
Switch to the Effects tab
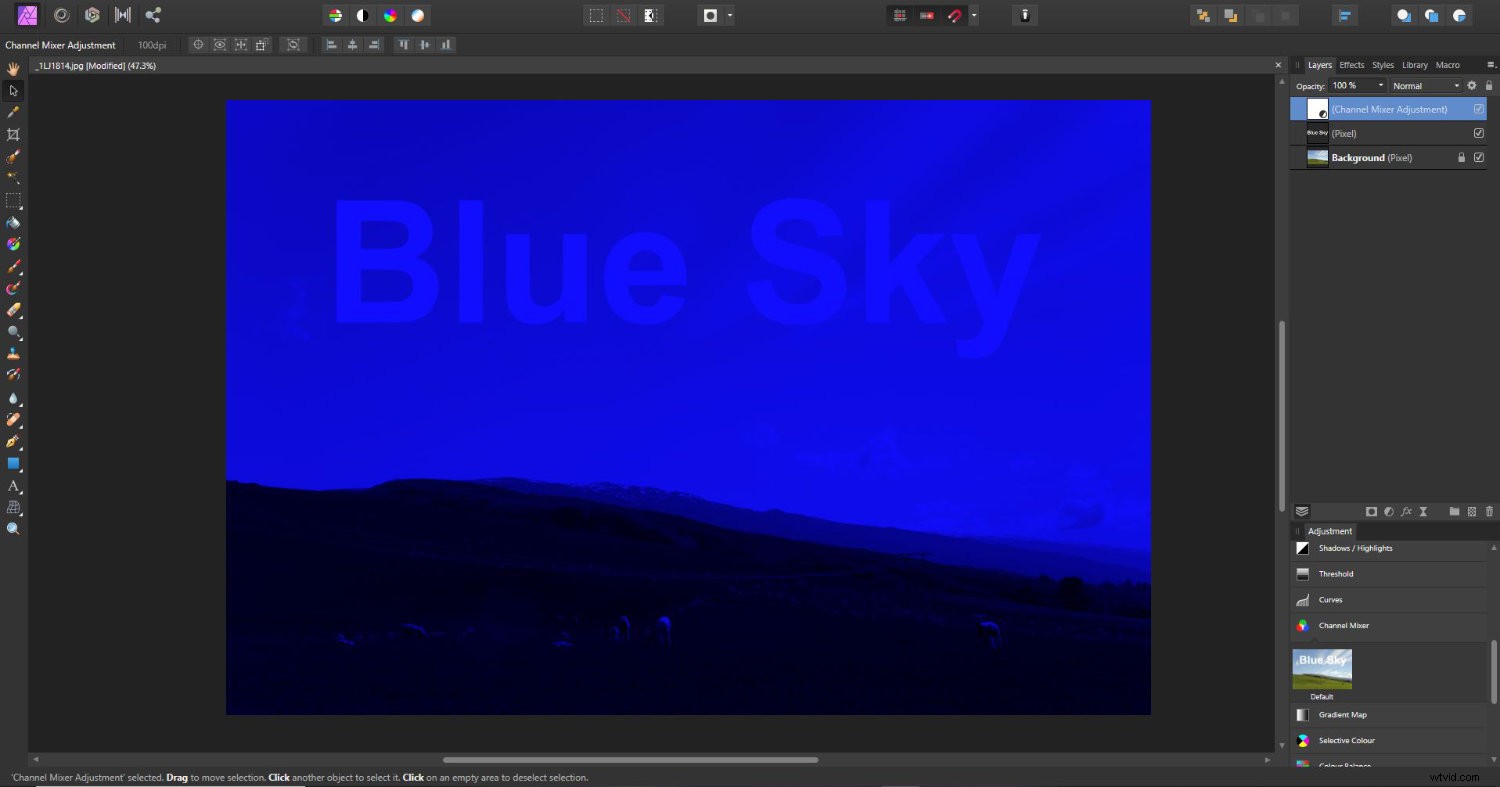pyautogui.click(x=1351, y=64)
